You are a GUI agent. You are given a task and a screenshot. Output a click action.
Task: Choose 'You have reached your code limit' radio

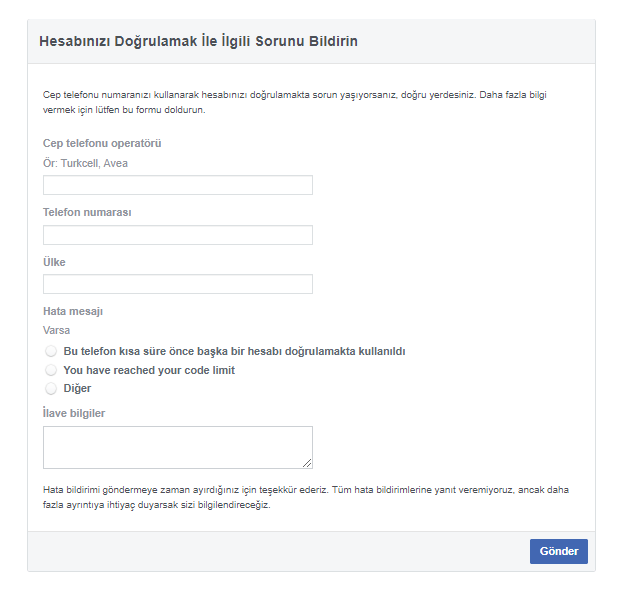(x=51, y=370)
